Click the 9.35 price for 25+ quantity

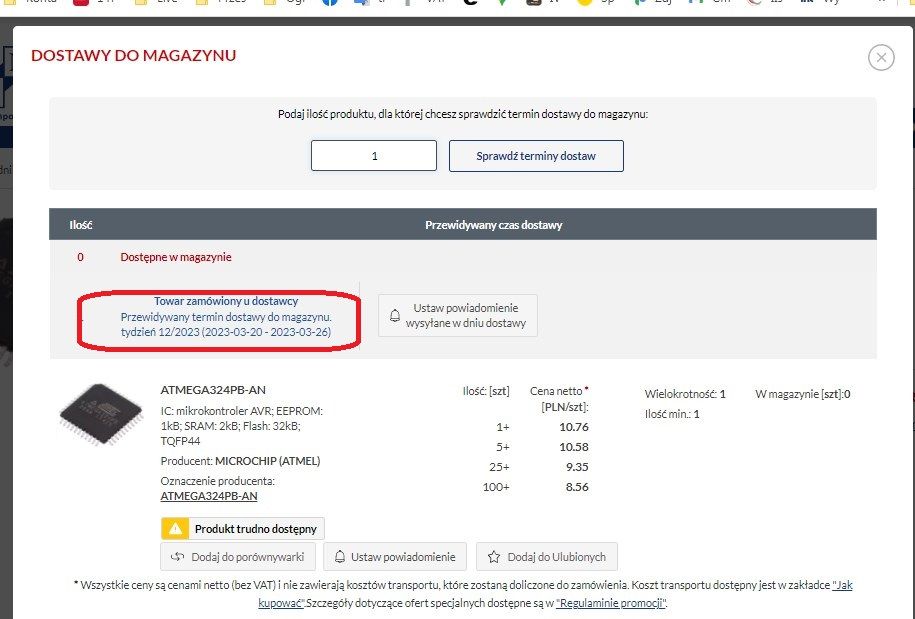coord(577,467)
